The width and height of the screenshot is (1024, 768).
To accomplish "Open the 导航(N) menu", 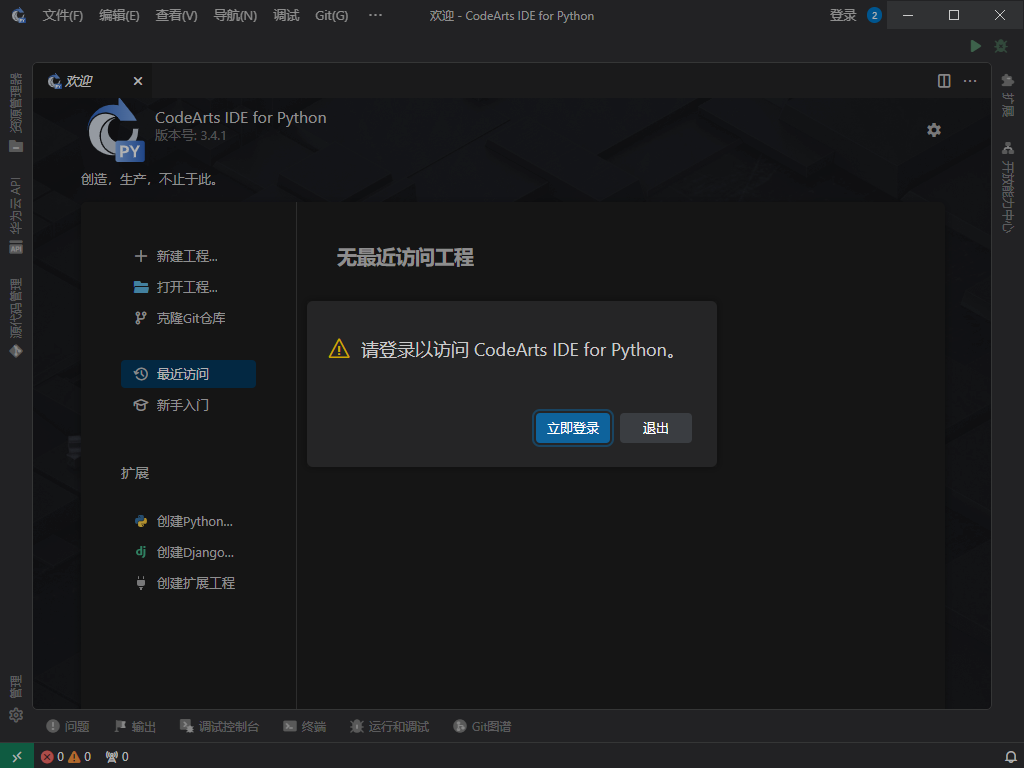I will (x=235, y=15).
